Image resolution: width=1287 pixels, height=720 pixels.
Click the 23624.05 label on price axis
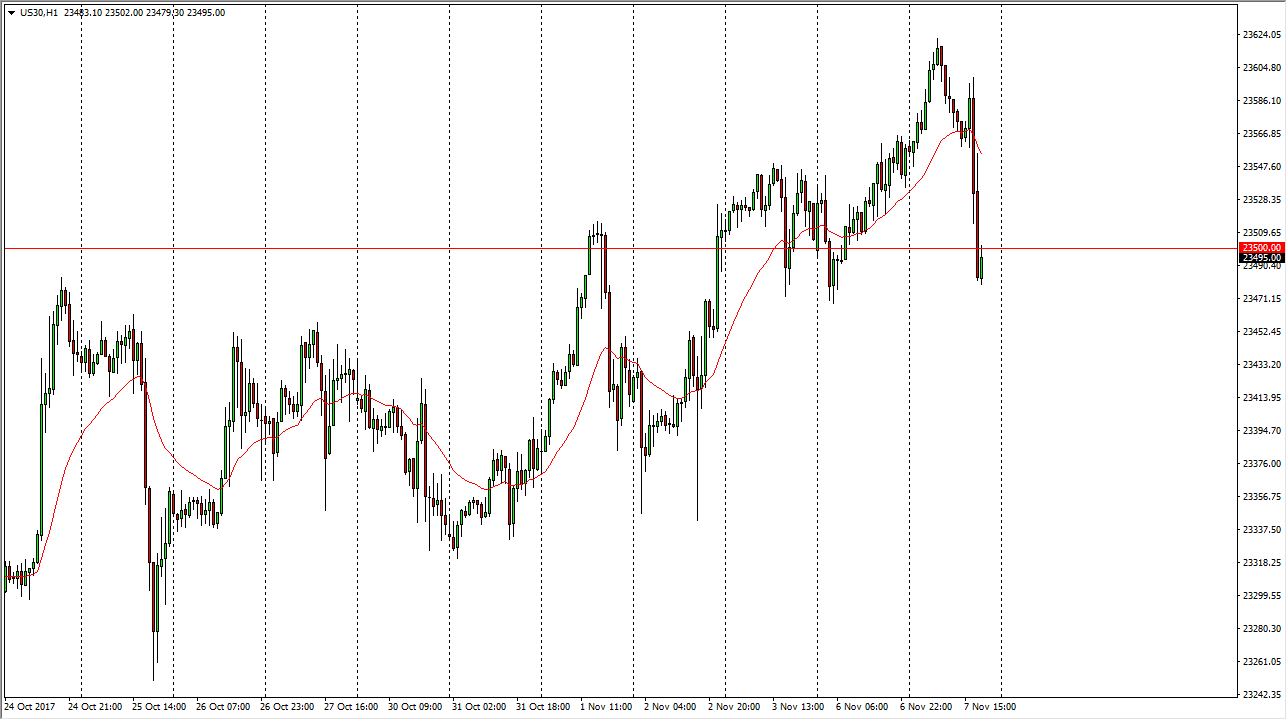tap(1261, 35)
